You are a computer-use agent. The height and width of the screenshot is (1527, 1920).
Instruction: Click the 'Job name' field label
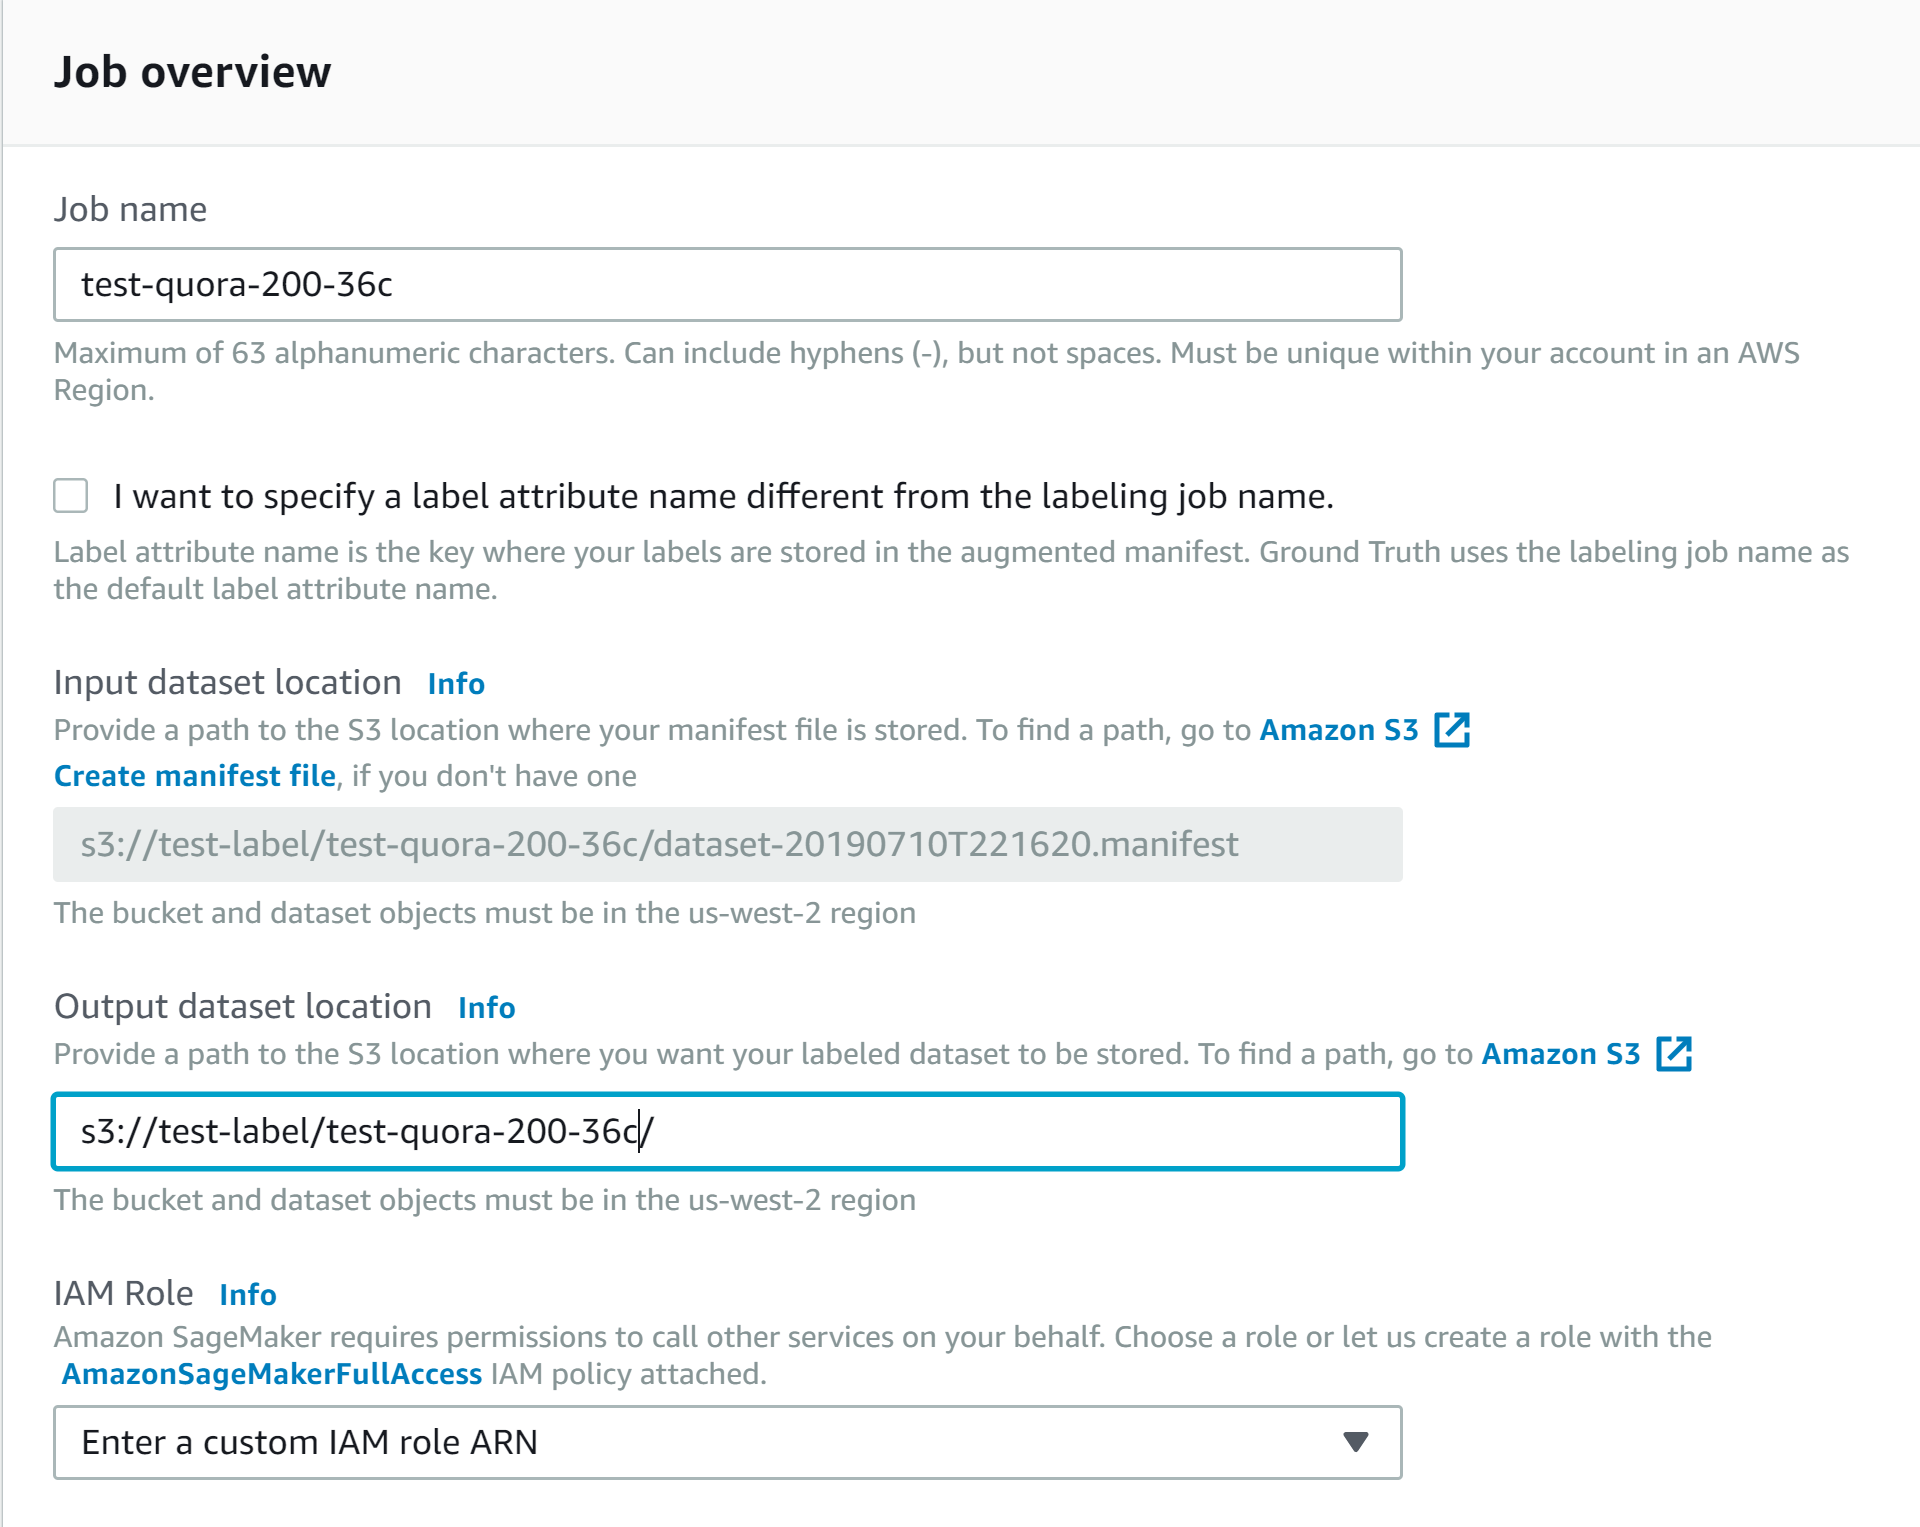pyautogui.click(x=130, y=210)
